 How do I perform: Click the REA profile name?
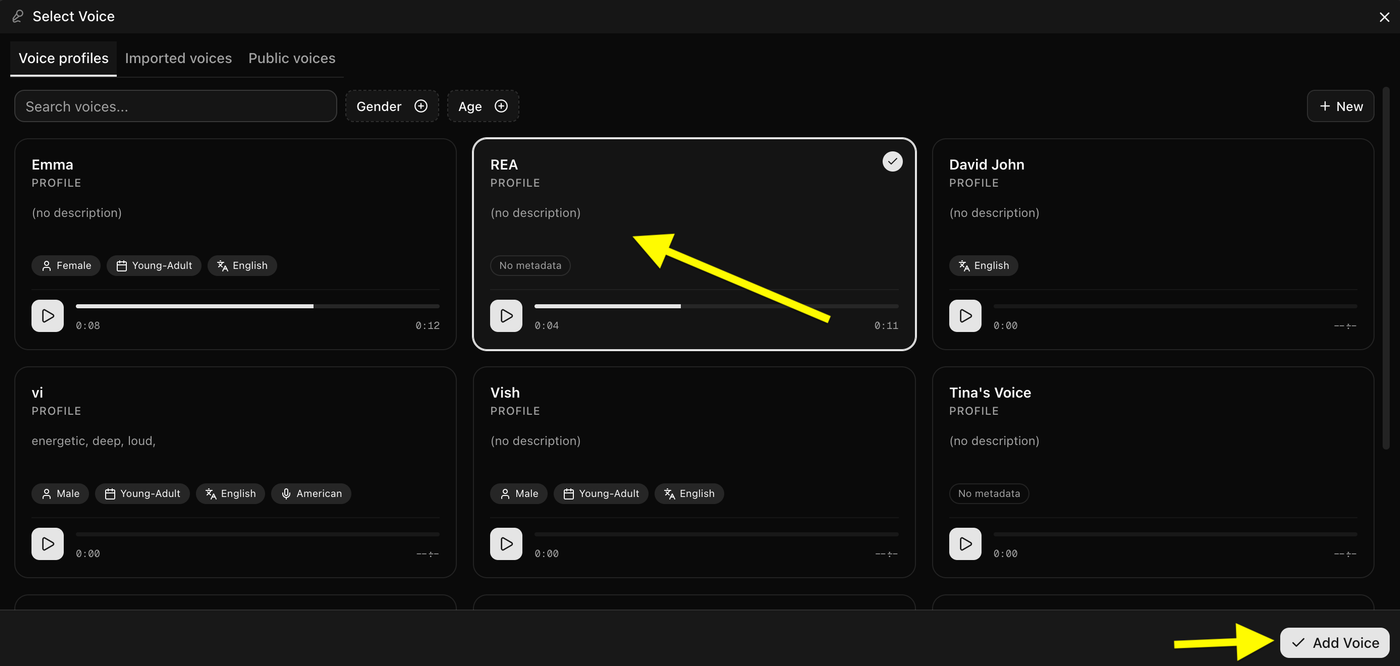point(504,164)
